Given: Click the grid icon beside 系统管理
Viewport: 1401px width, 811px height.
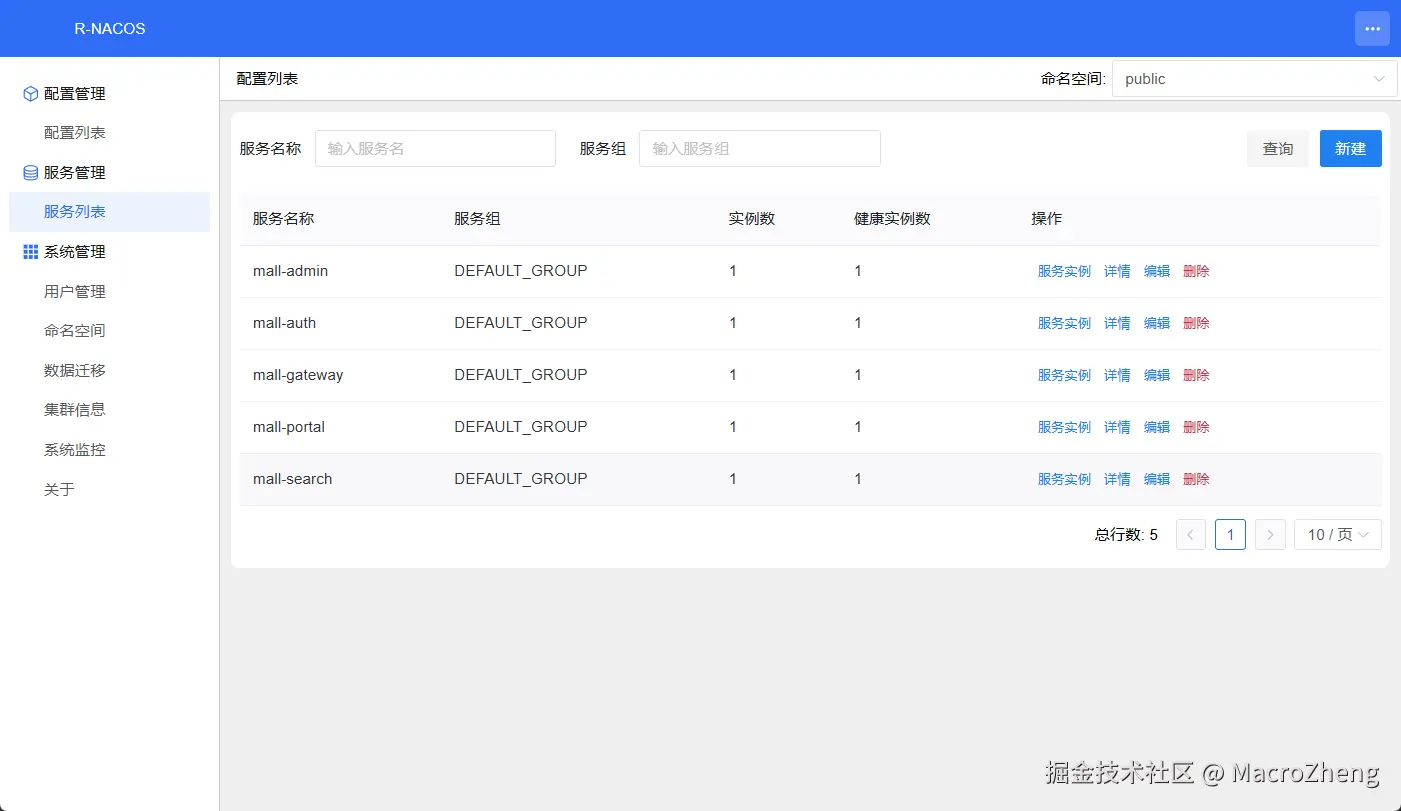Looking at the screenshot, I should coord(30,252).
